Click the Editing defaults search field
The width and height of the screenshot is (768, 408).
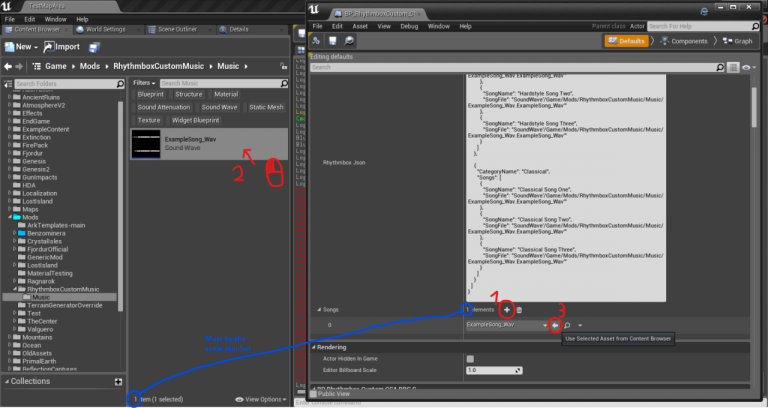pyautogui.click(x=517, y=67)
